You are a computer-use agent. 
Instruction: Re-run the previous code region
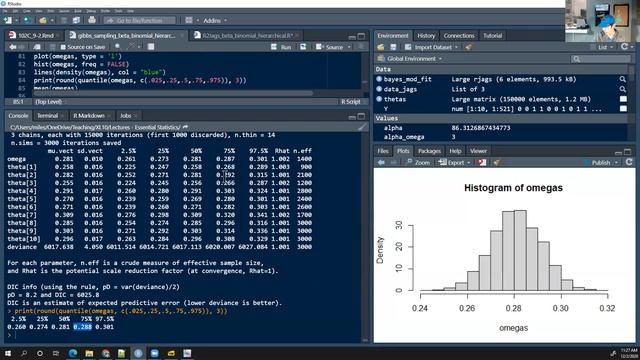(x=303, y=47)
